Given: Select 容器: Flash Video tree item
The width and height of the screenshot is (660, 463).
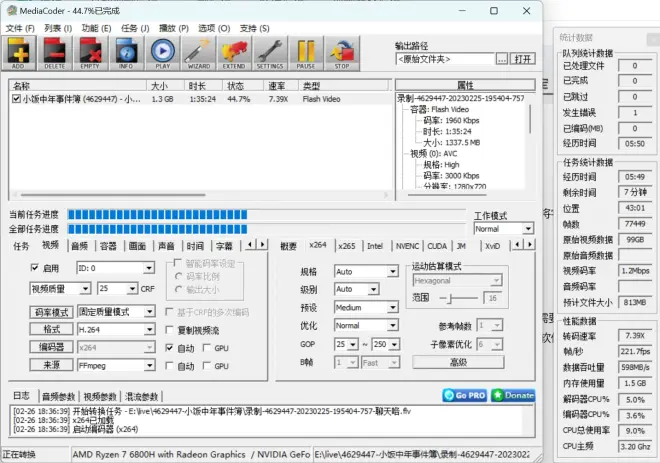Looking at the screenshot, I should 440,109.
